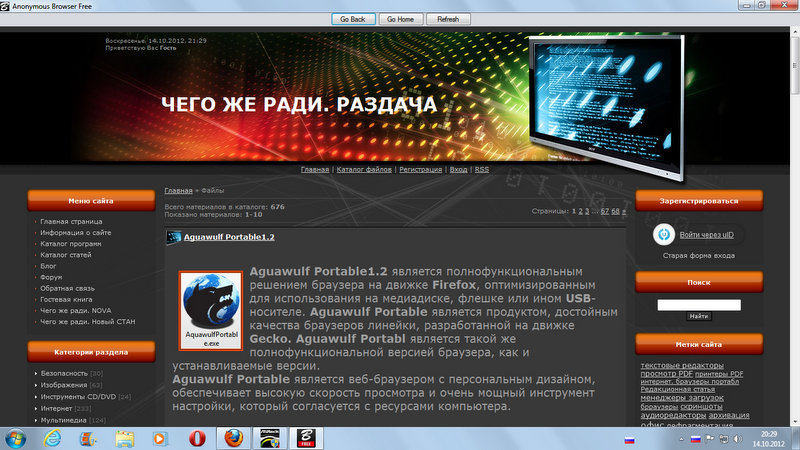Click the Найти search button
The image size is (800, 450).
[698, 316]
